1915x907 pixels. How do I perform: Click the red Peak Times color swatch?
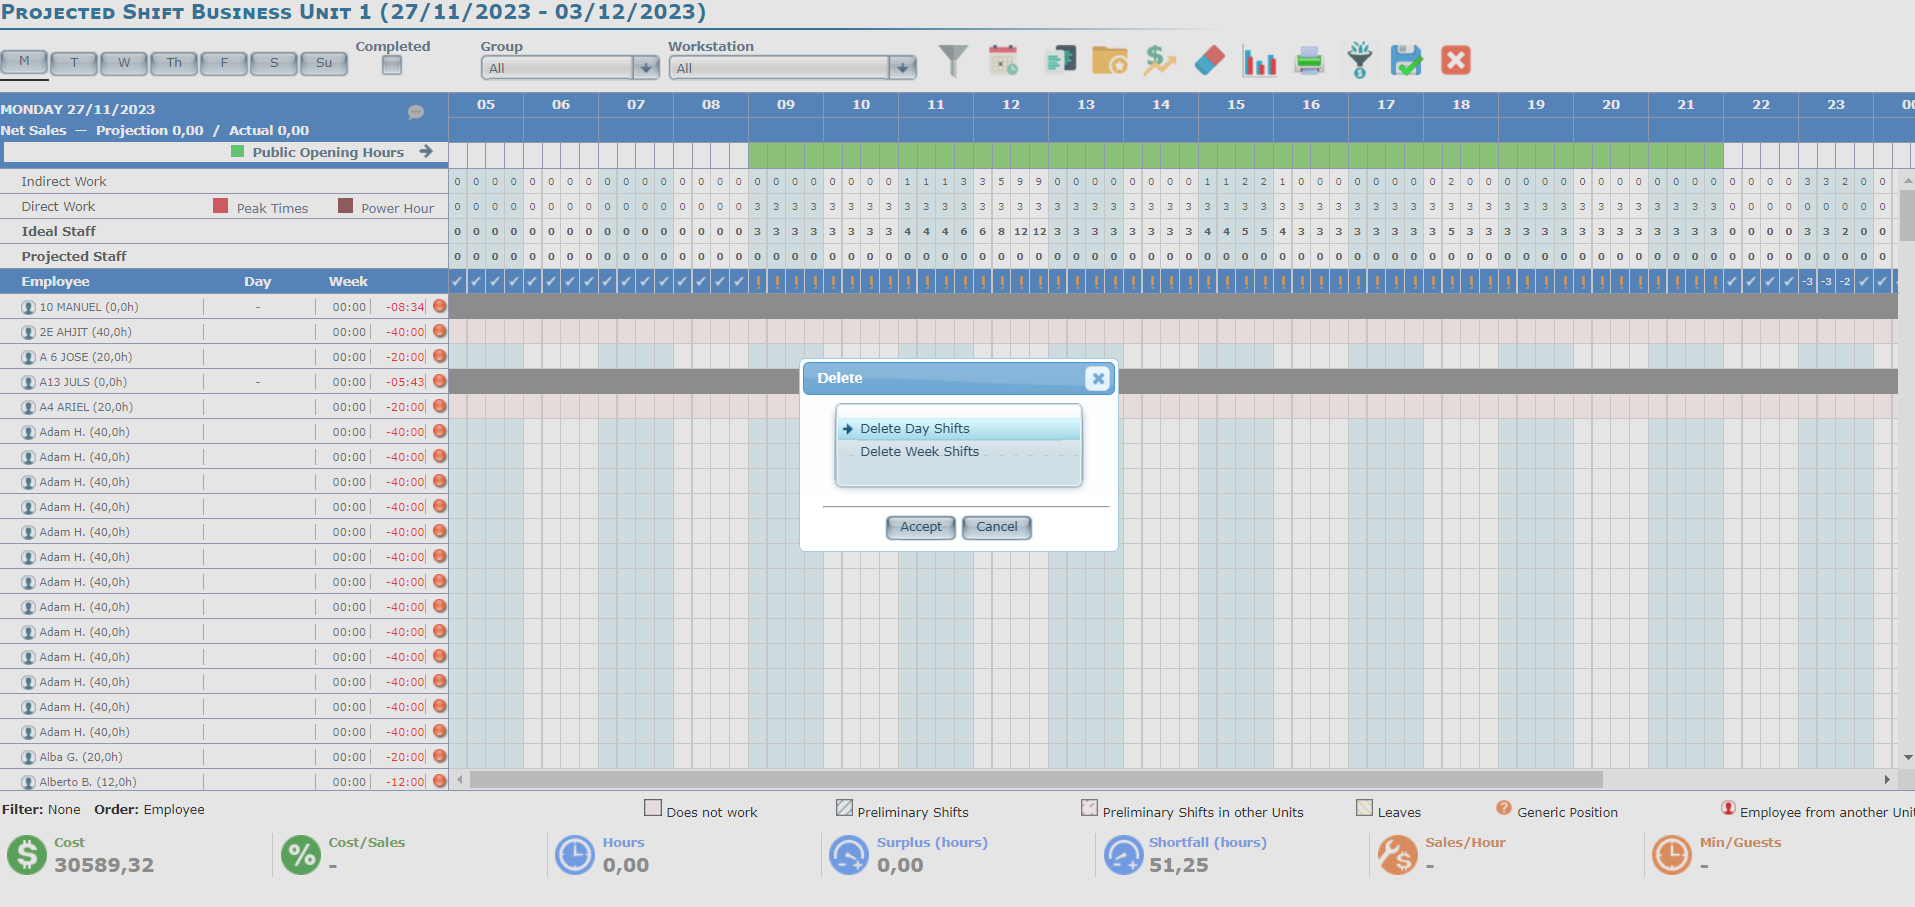tap(221, 205)
